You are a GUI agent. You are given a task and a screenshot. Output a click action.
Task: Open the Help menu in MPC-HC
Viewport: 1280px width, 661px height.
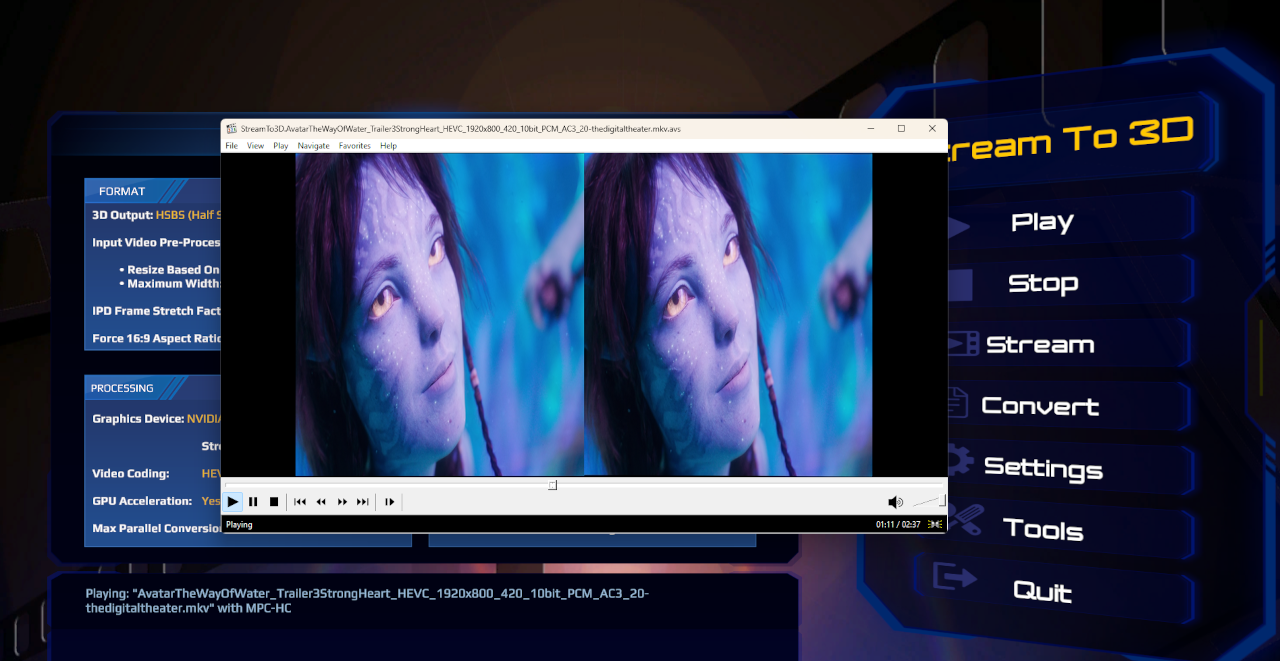coord(388,146)
